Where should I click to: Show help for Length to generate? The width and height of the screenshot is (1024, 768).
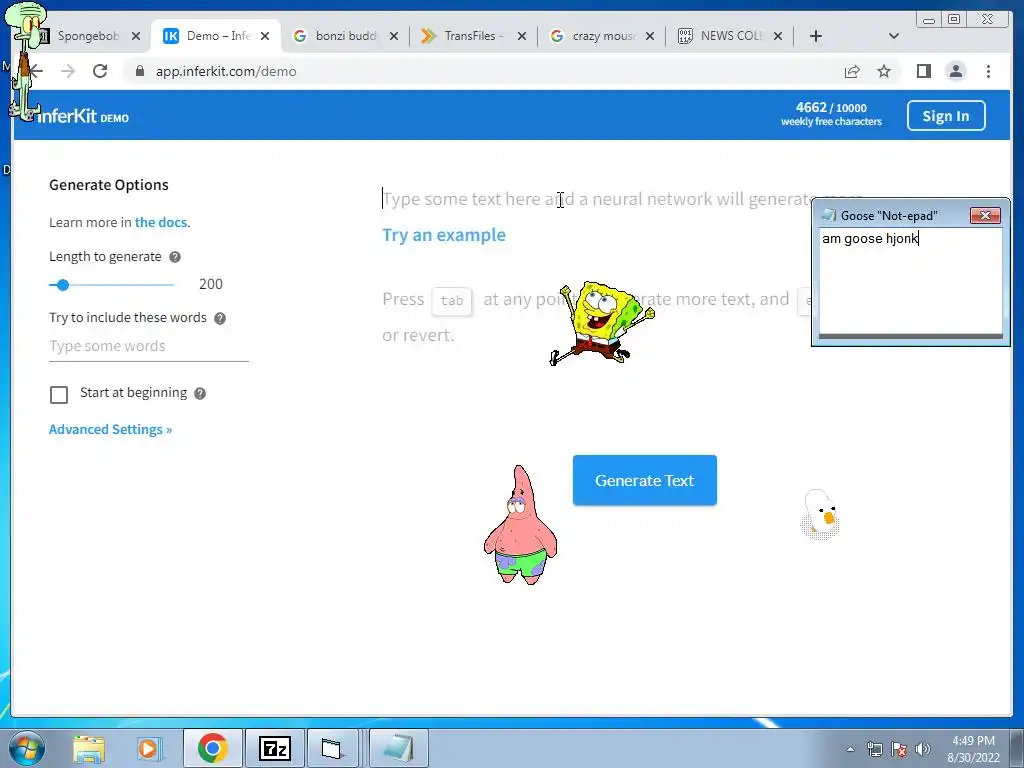tap(175, 257)
